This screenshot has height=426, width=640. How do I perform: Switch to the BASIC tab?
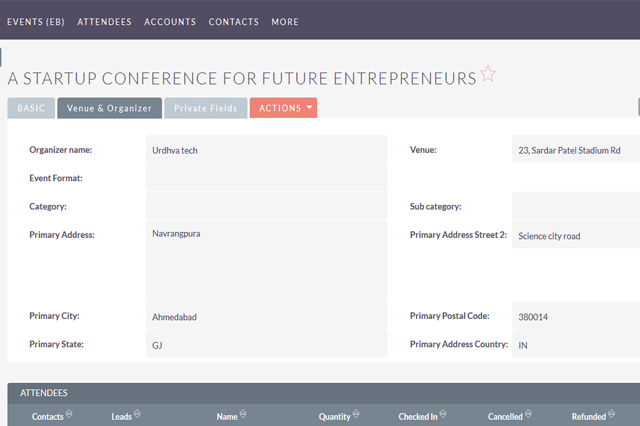[x=31, y=108]
